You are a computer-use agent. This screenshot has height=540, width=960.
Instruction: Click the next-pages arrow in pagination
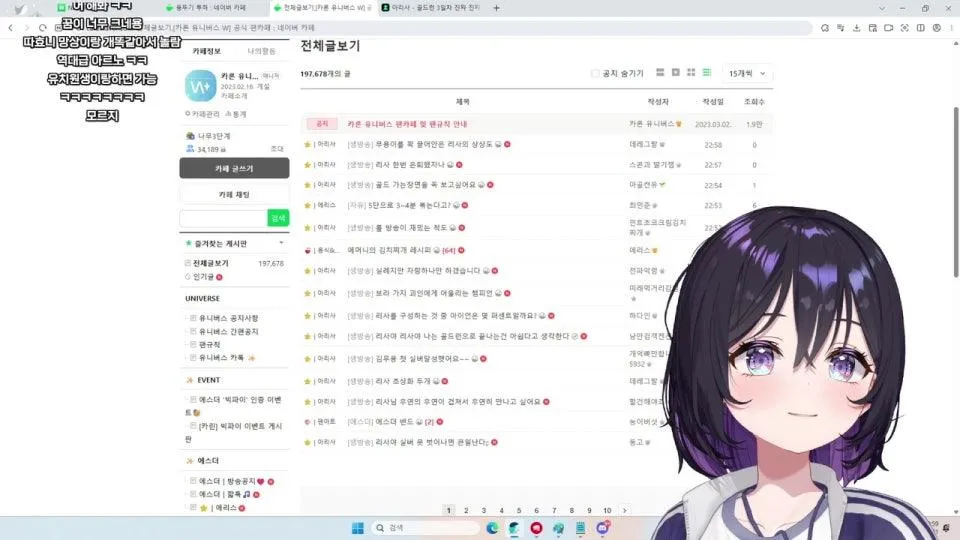[624, 511]
